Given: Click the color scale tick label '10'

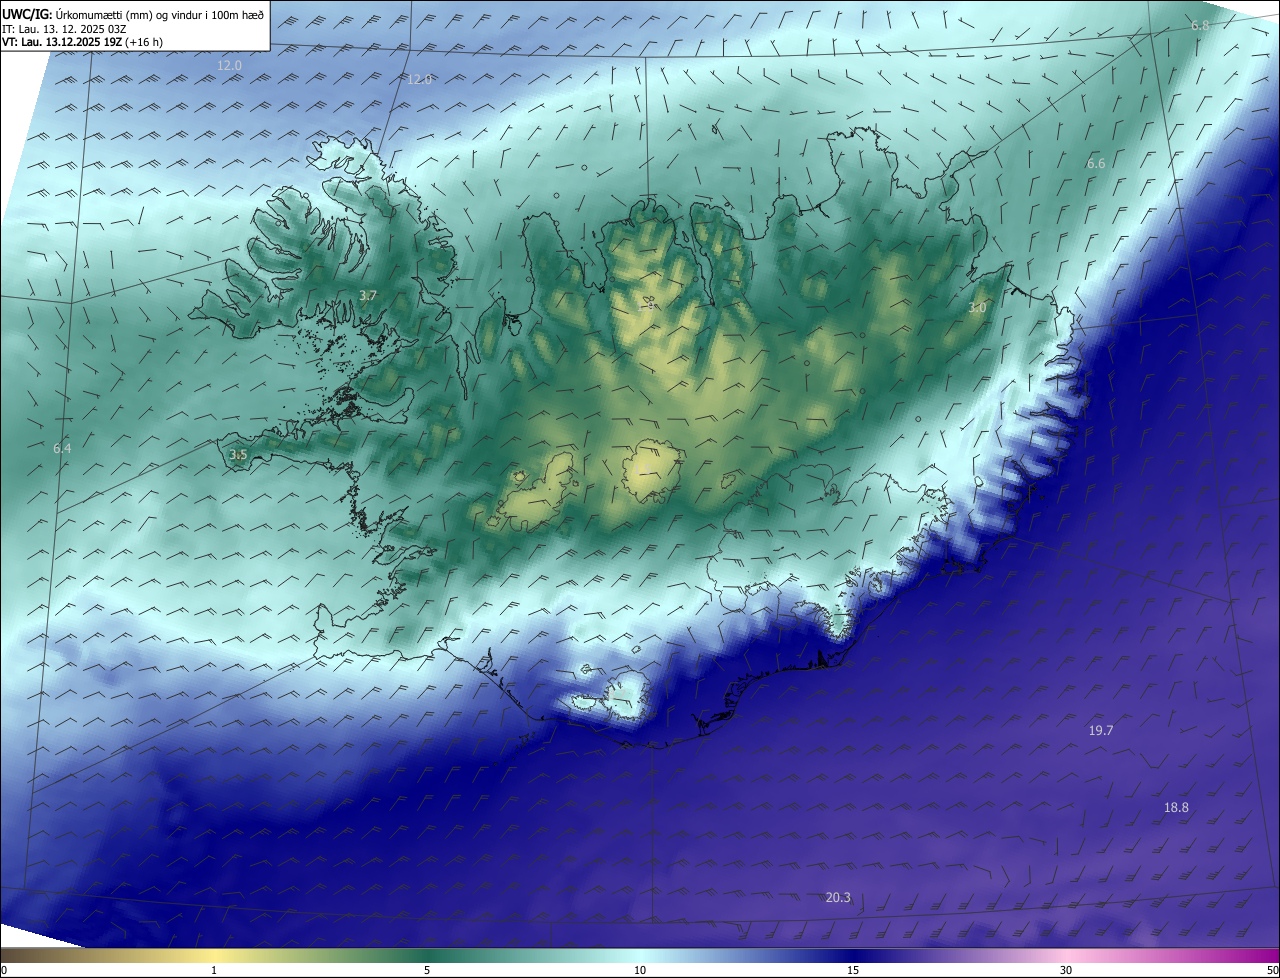Looking at the screenshot, I should point(640,970).
